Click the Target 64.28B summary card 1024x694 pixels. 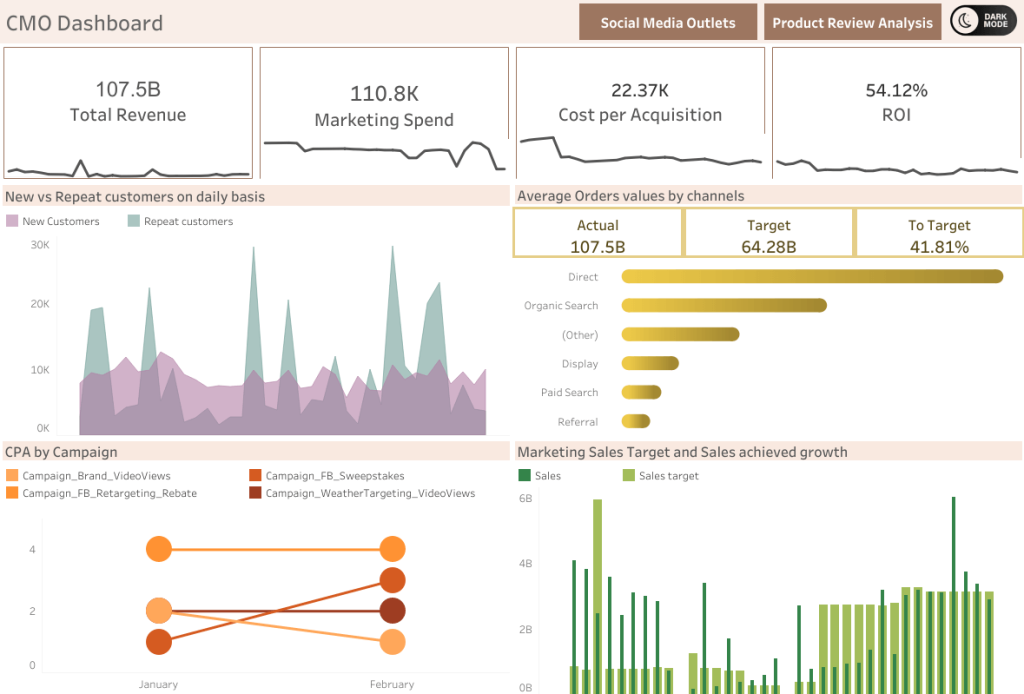tap(768, 232)
